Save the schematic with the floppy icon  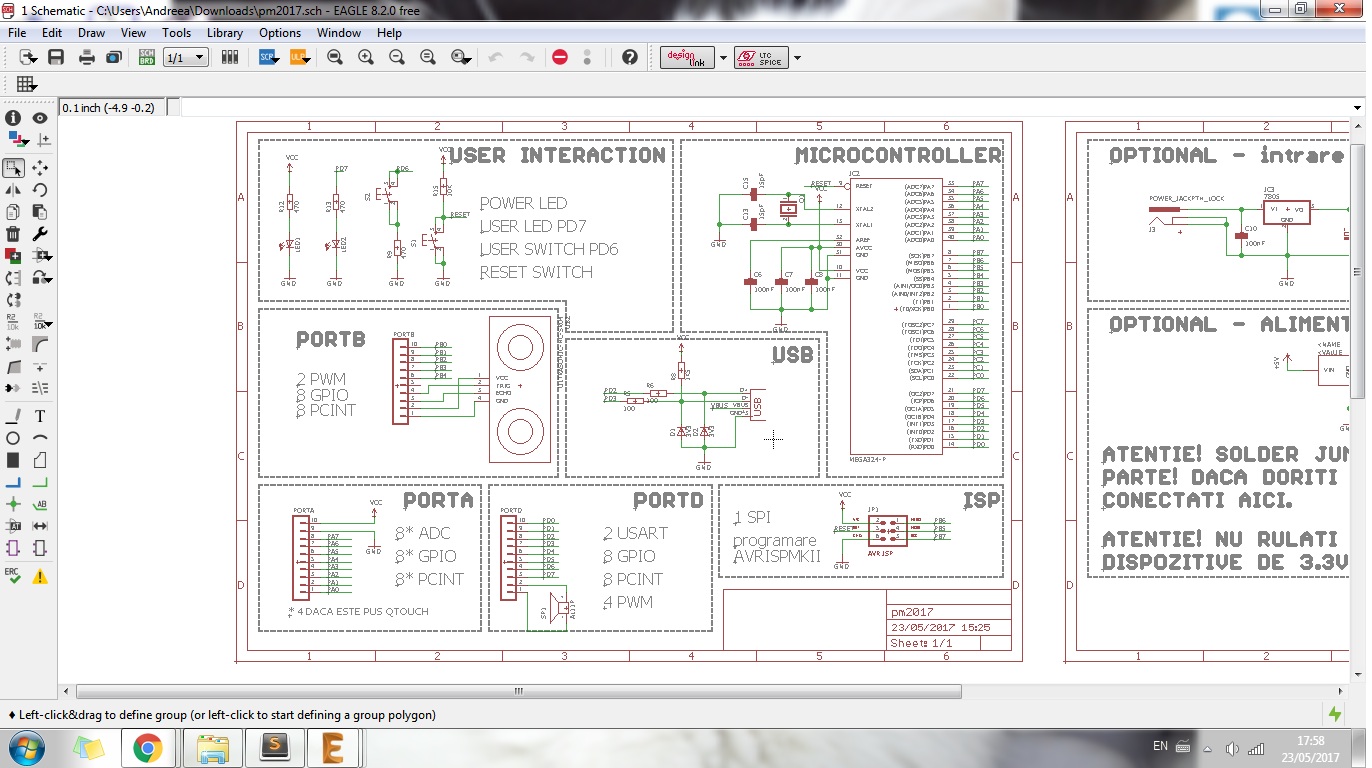click(x=56, y=57)
